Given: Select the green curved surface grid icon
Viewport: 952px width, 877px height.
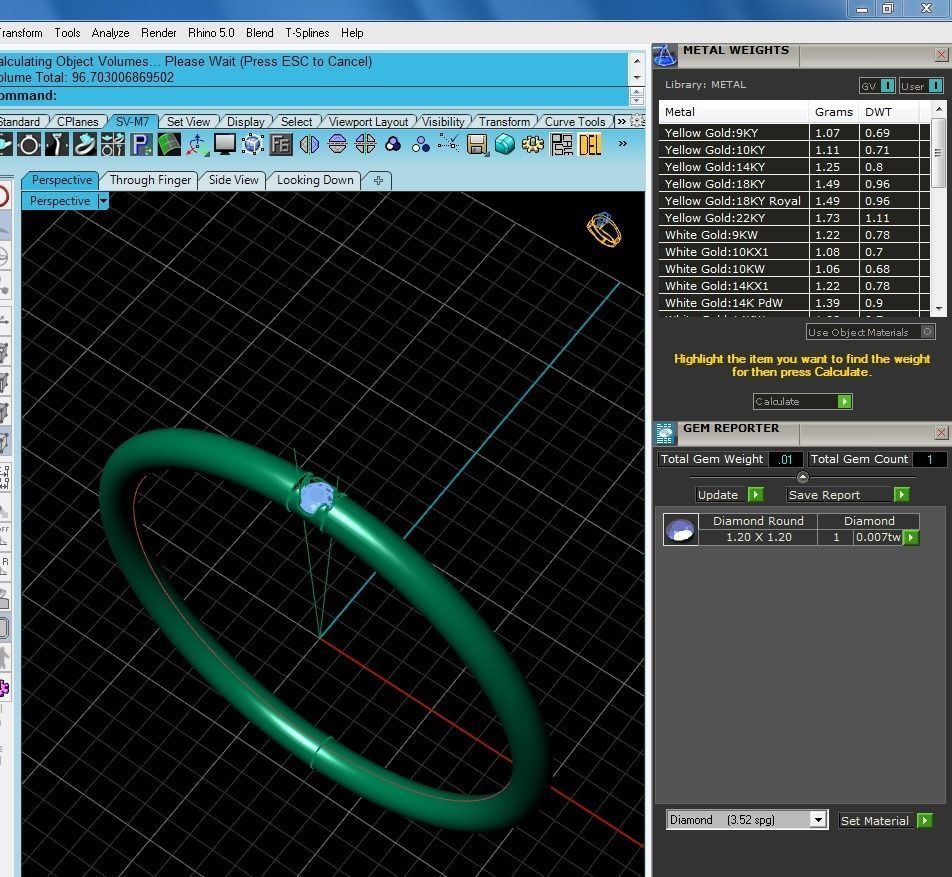Looking at the screenshot, I should 169,145.
